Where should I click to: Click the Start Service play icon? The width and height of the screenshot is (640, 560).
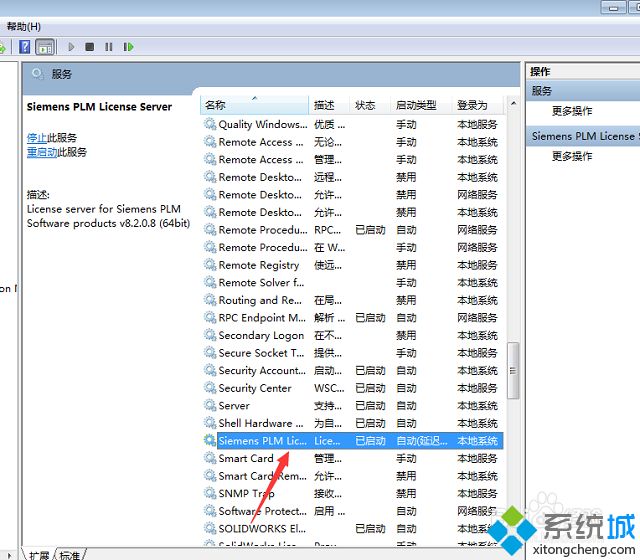[x=71, y=47]
